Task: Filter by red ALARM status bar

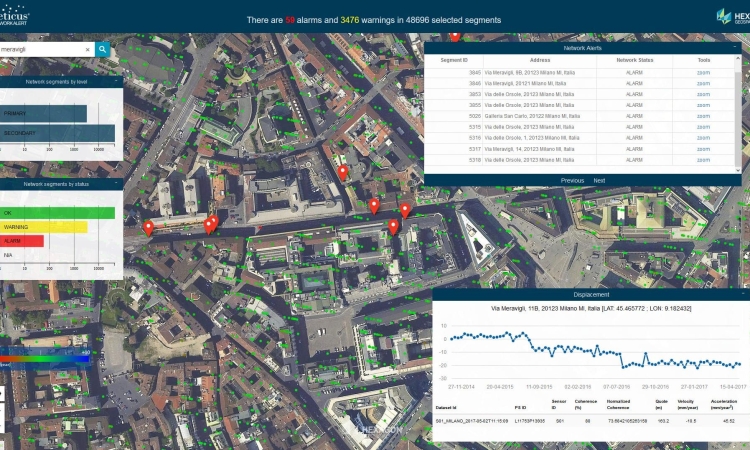Action: [x=22, y=241]
